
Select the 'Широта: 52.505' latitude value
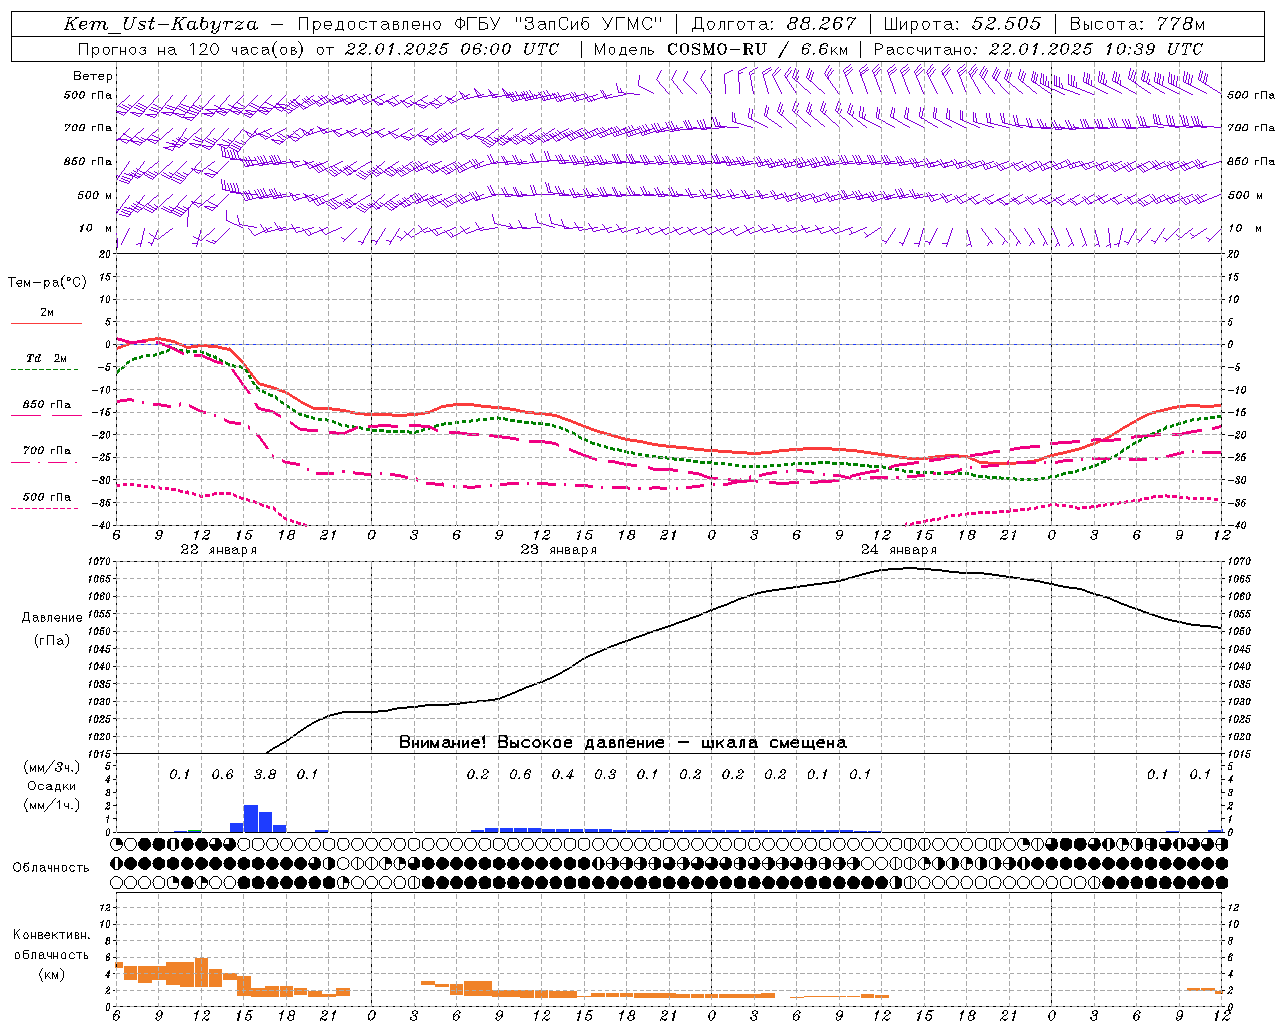pos(963,24)
